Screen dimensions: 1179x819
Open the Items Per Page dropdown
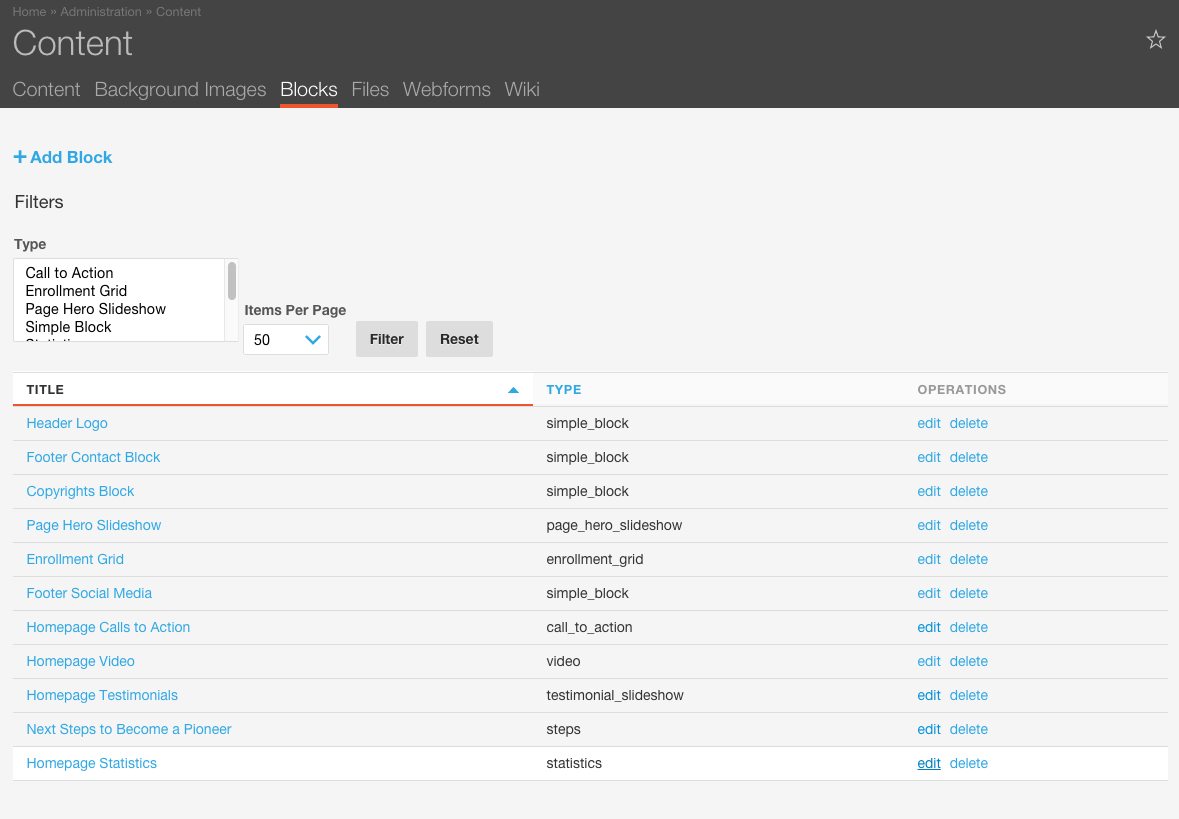pyautogui.click(x=286, y=340)
